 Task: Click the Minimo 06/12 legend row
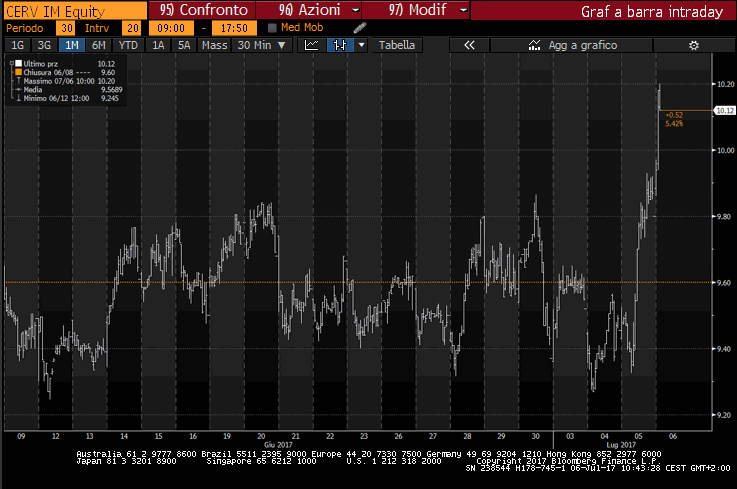pyautogui.click(x=67, y=98)
